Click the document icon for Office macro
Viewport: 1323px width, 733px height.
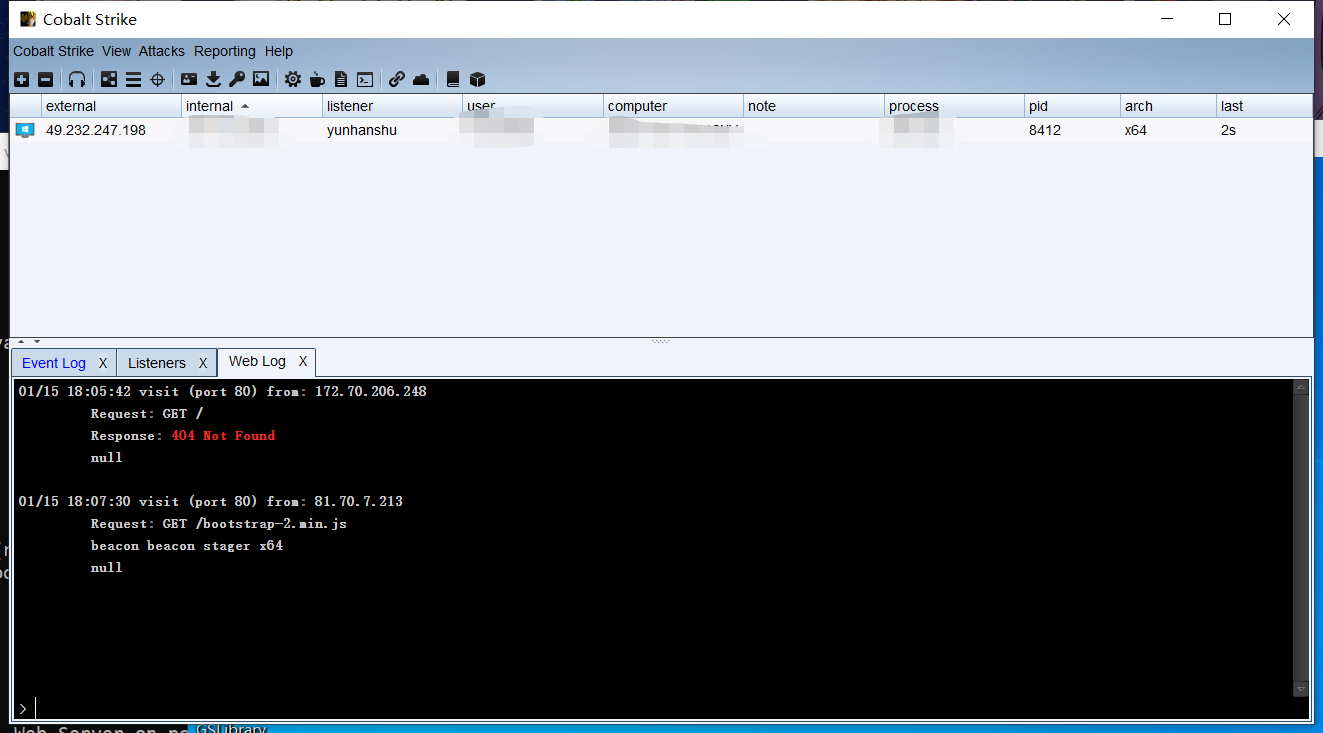341,79
